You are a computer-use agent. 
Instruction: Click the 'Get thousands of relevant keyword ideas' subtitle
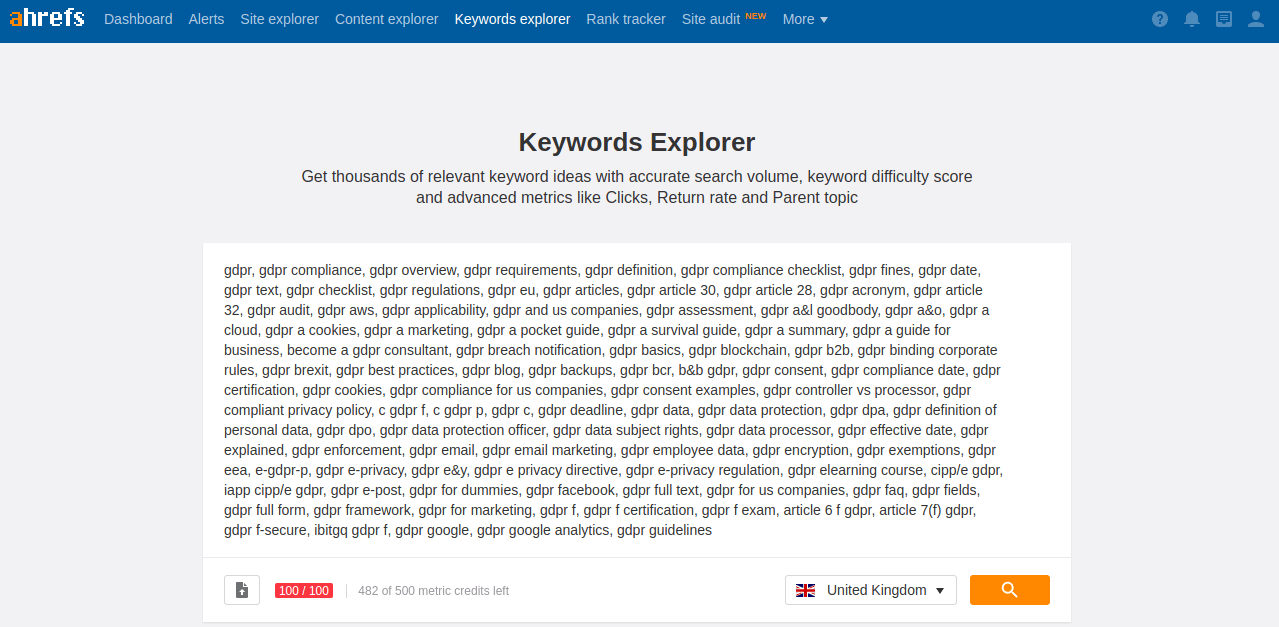point(637,187)
